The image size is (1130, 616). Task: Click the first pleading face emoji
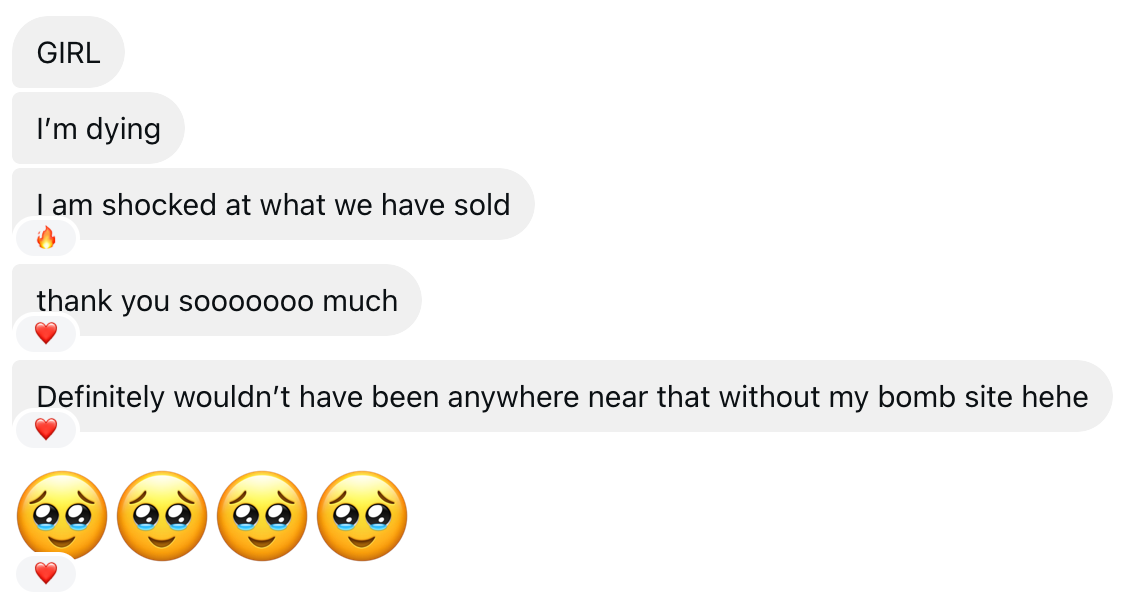click(x=62, y=515)
